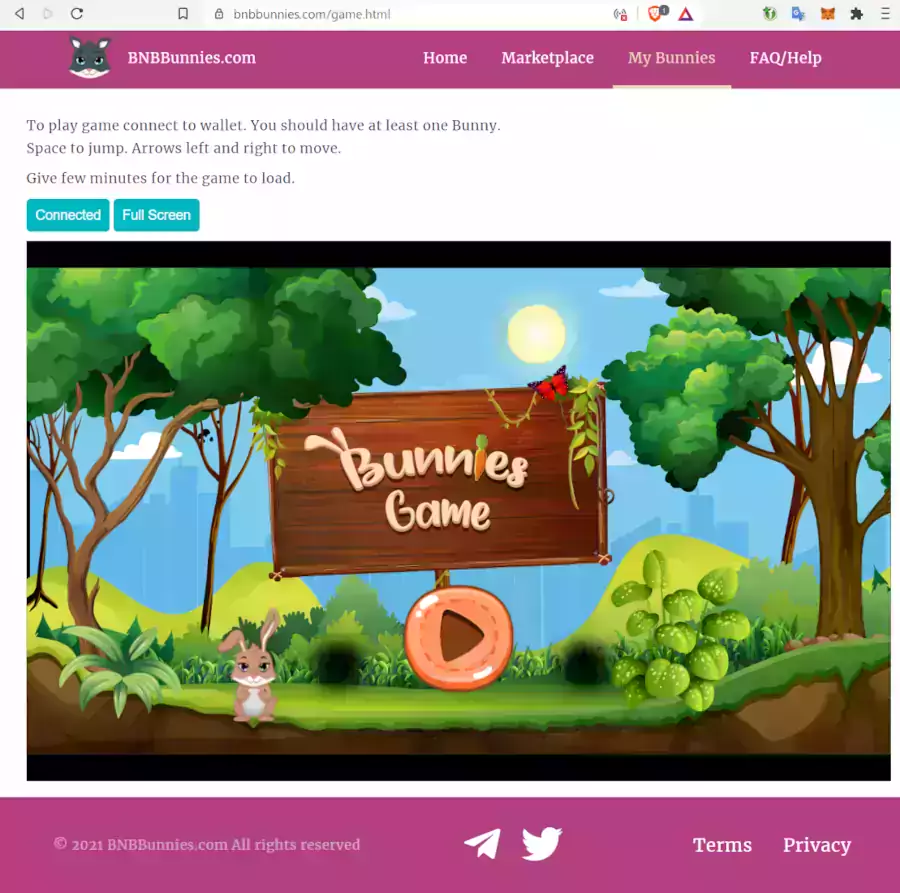Screen dimensions: 900x893
Task: Open the extensions puzzle piece menu
Action: click(x=856, y=14)
